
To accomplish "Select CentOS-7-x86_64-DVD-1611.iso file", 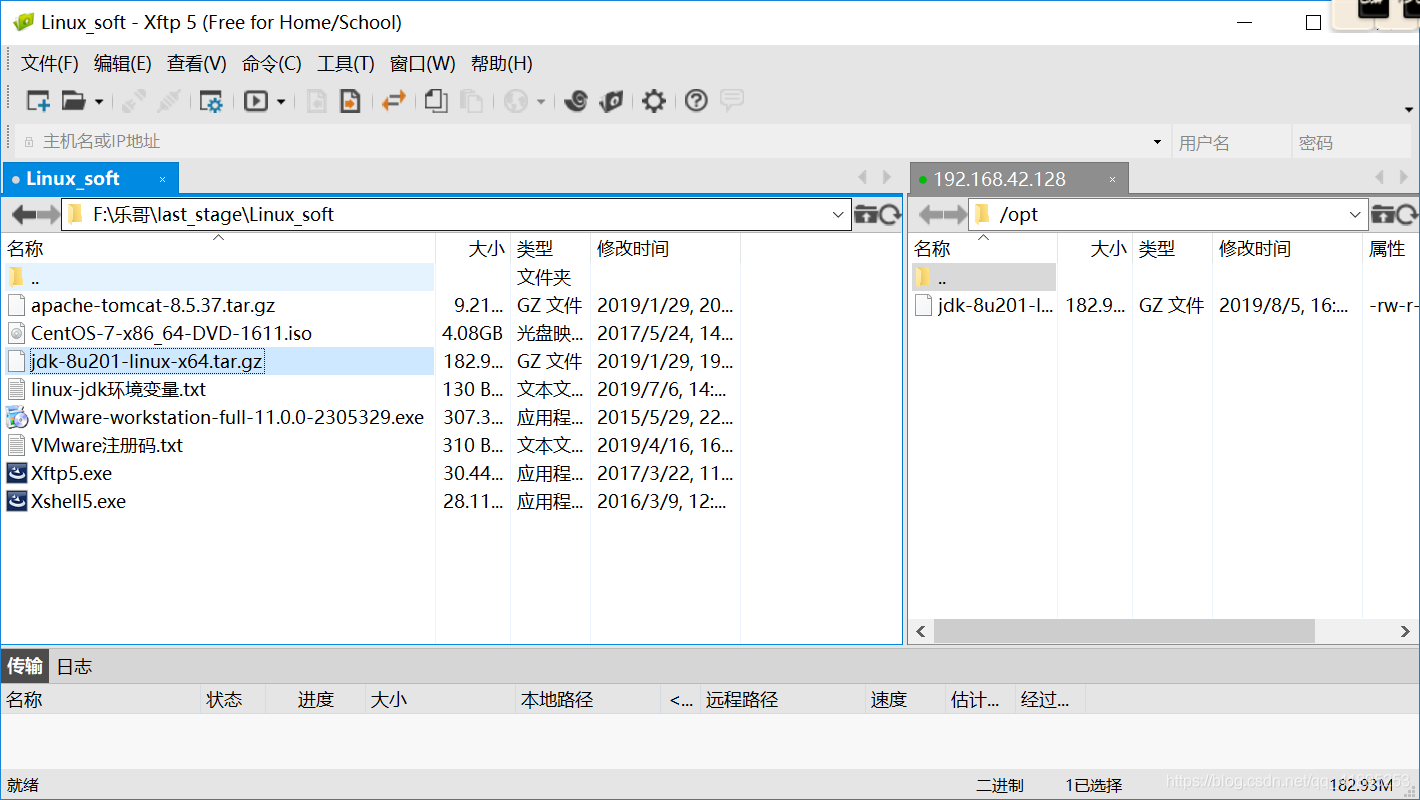I will [x=171, y=333].
